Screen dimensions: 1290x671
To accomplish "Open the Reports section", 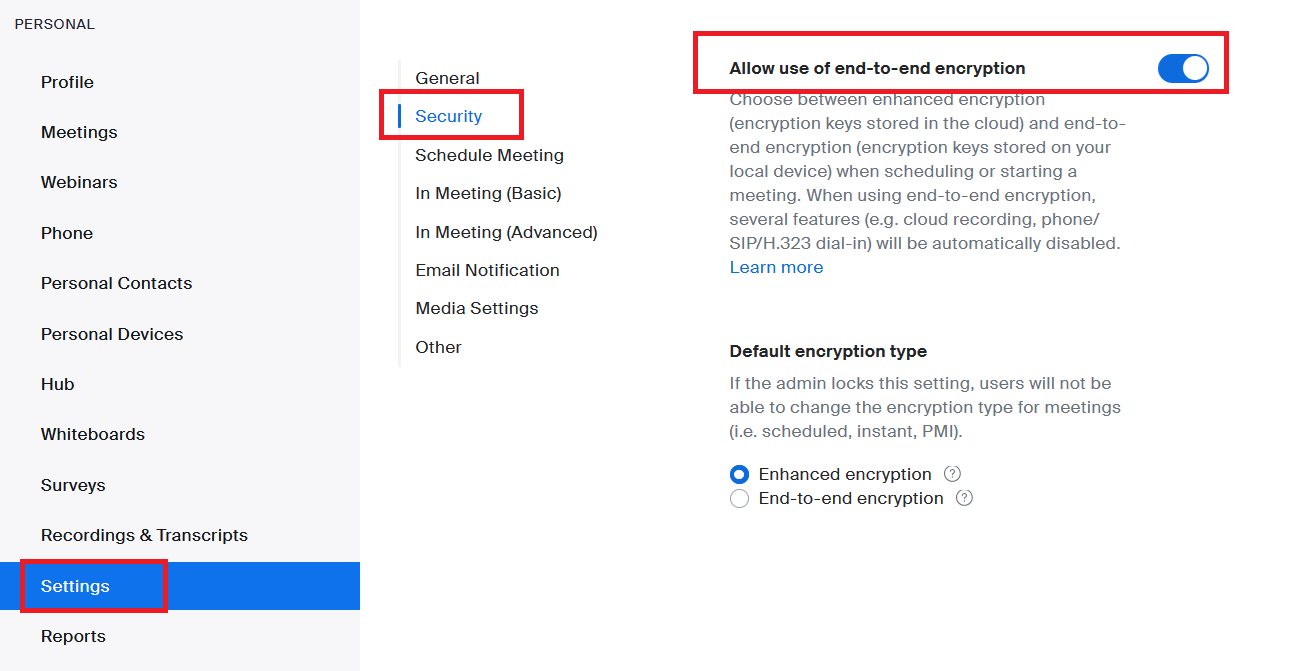I will [x=72, y=636].
